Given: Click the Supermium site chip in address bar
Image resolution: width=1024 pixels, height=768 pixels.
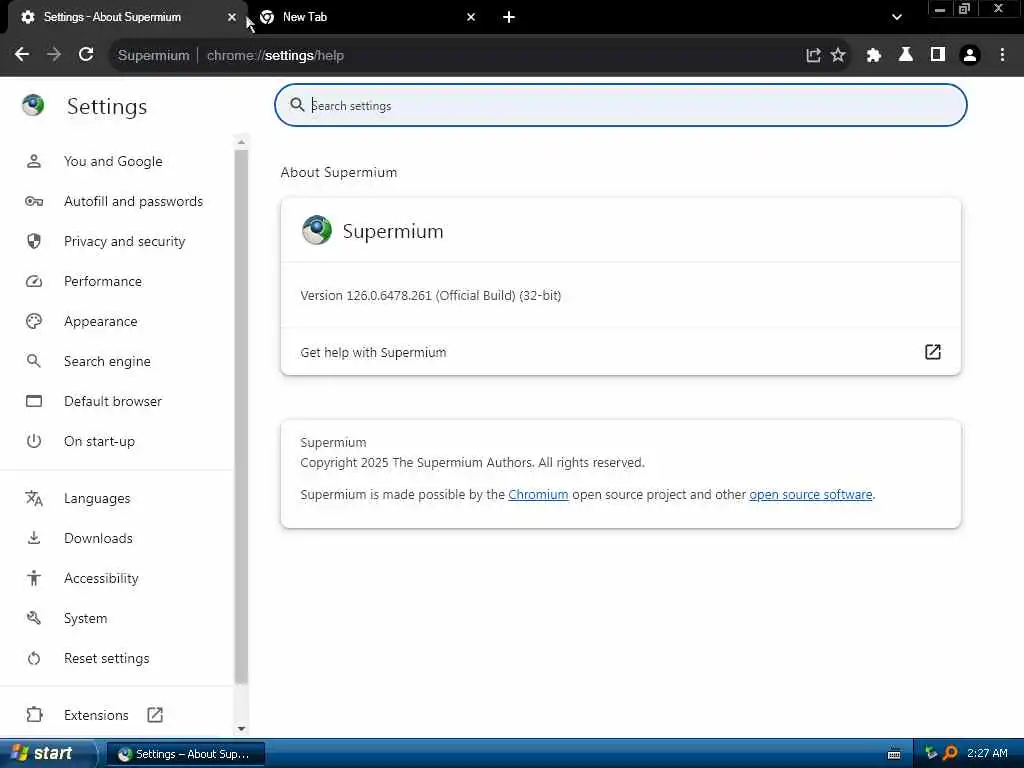Looking at the screenshot, I should coord(153,56).
